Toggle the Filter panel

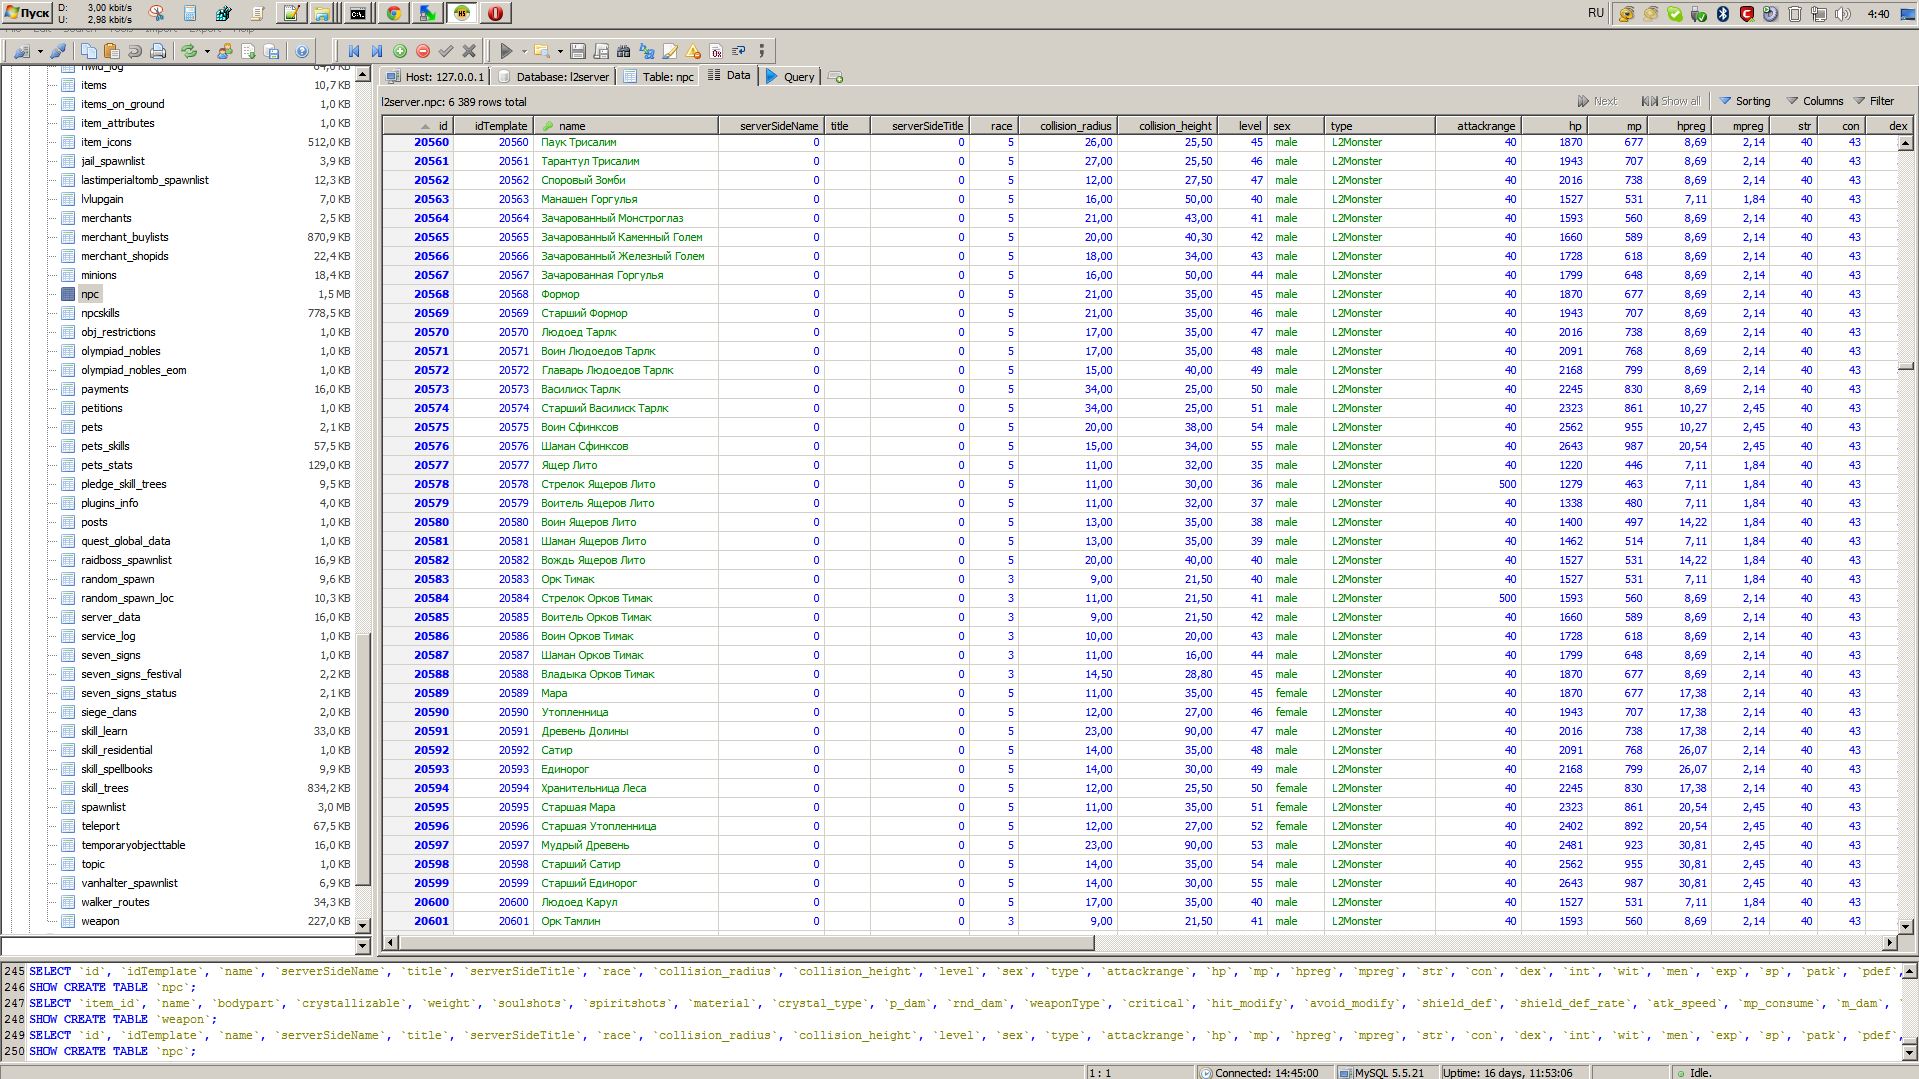[1874, 101]
